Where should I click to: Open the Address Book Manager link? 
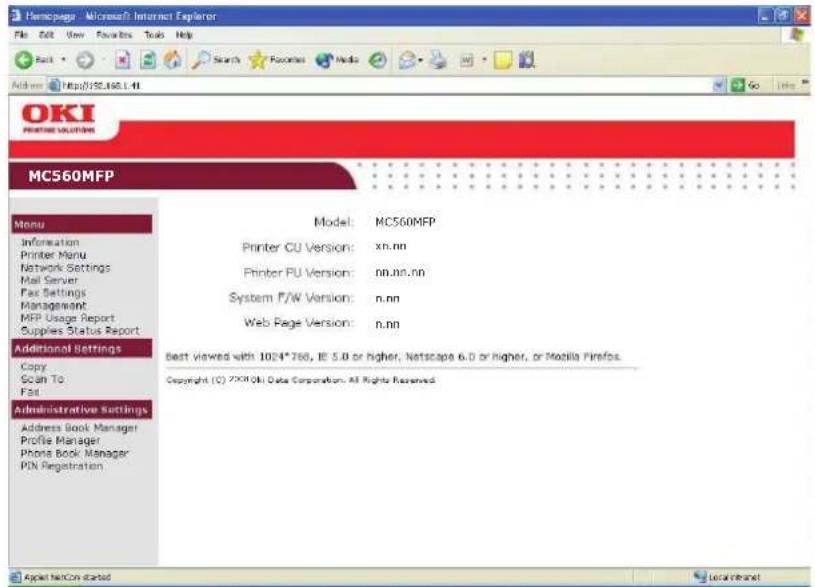point(79,428)
